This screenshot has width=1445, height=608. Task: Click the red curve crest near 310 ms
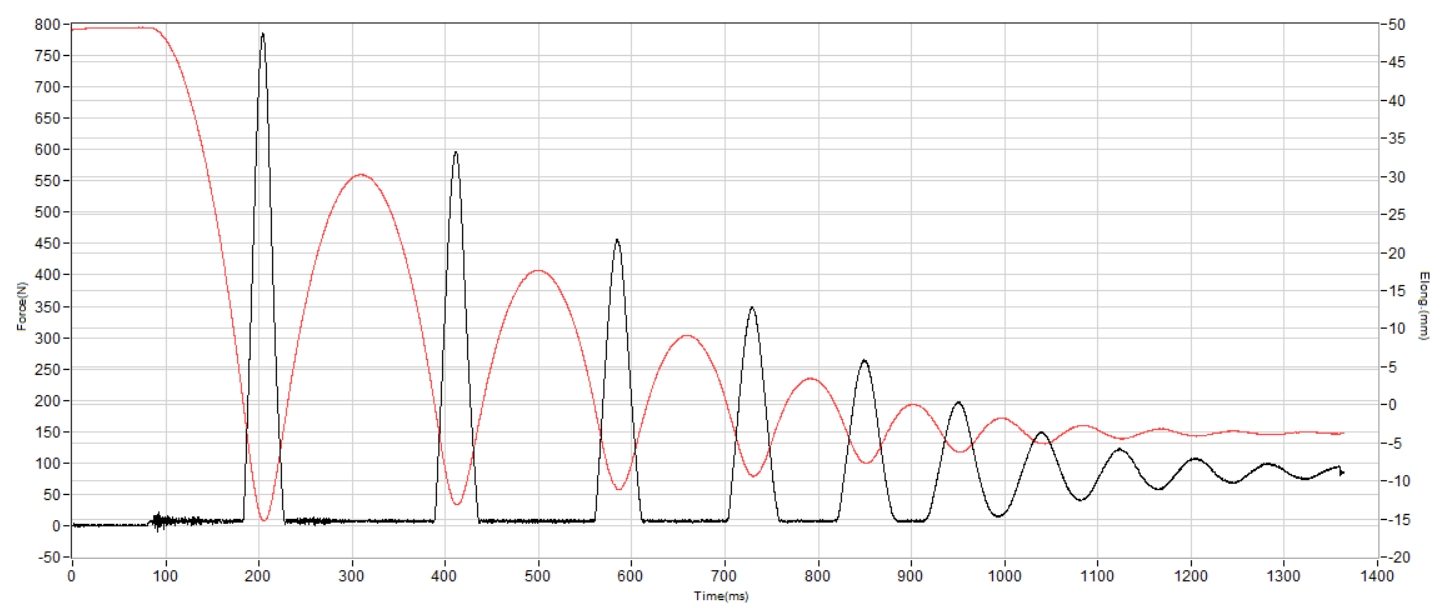click(360, 175)
